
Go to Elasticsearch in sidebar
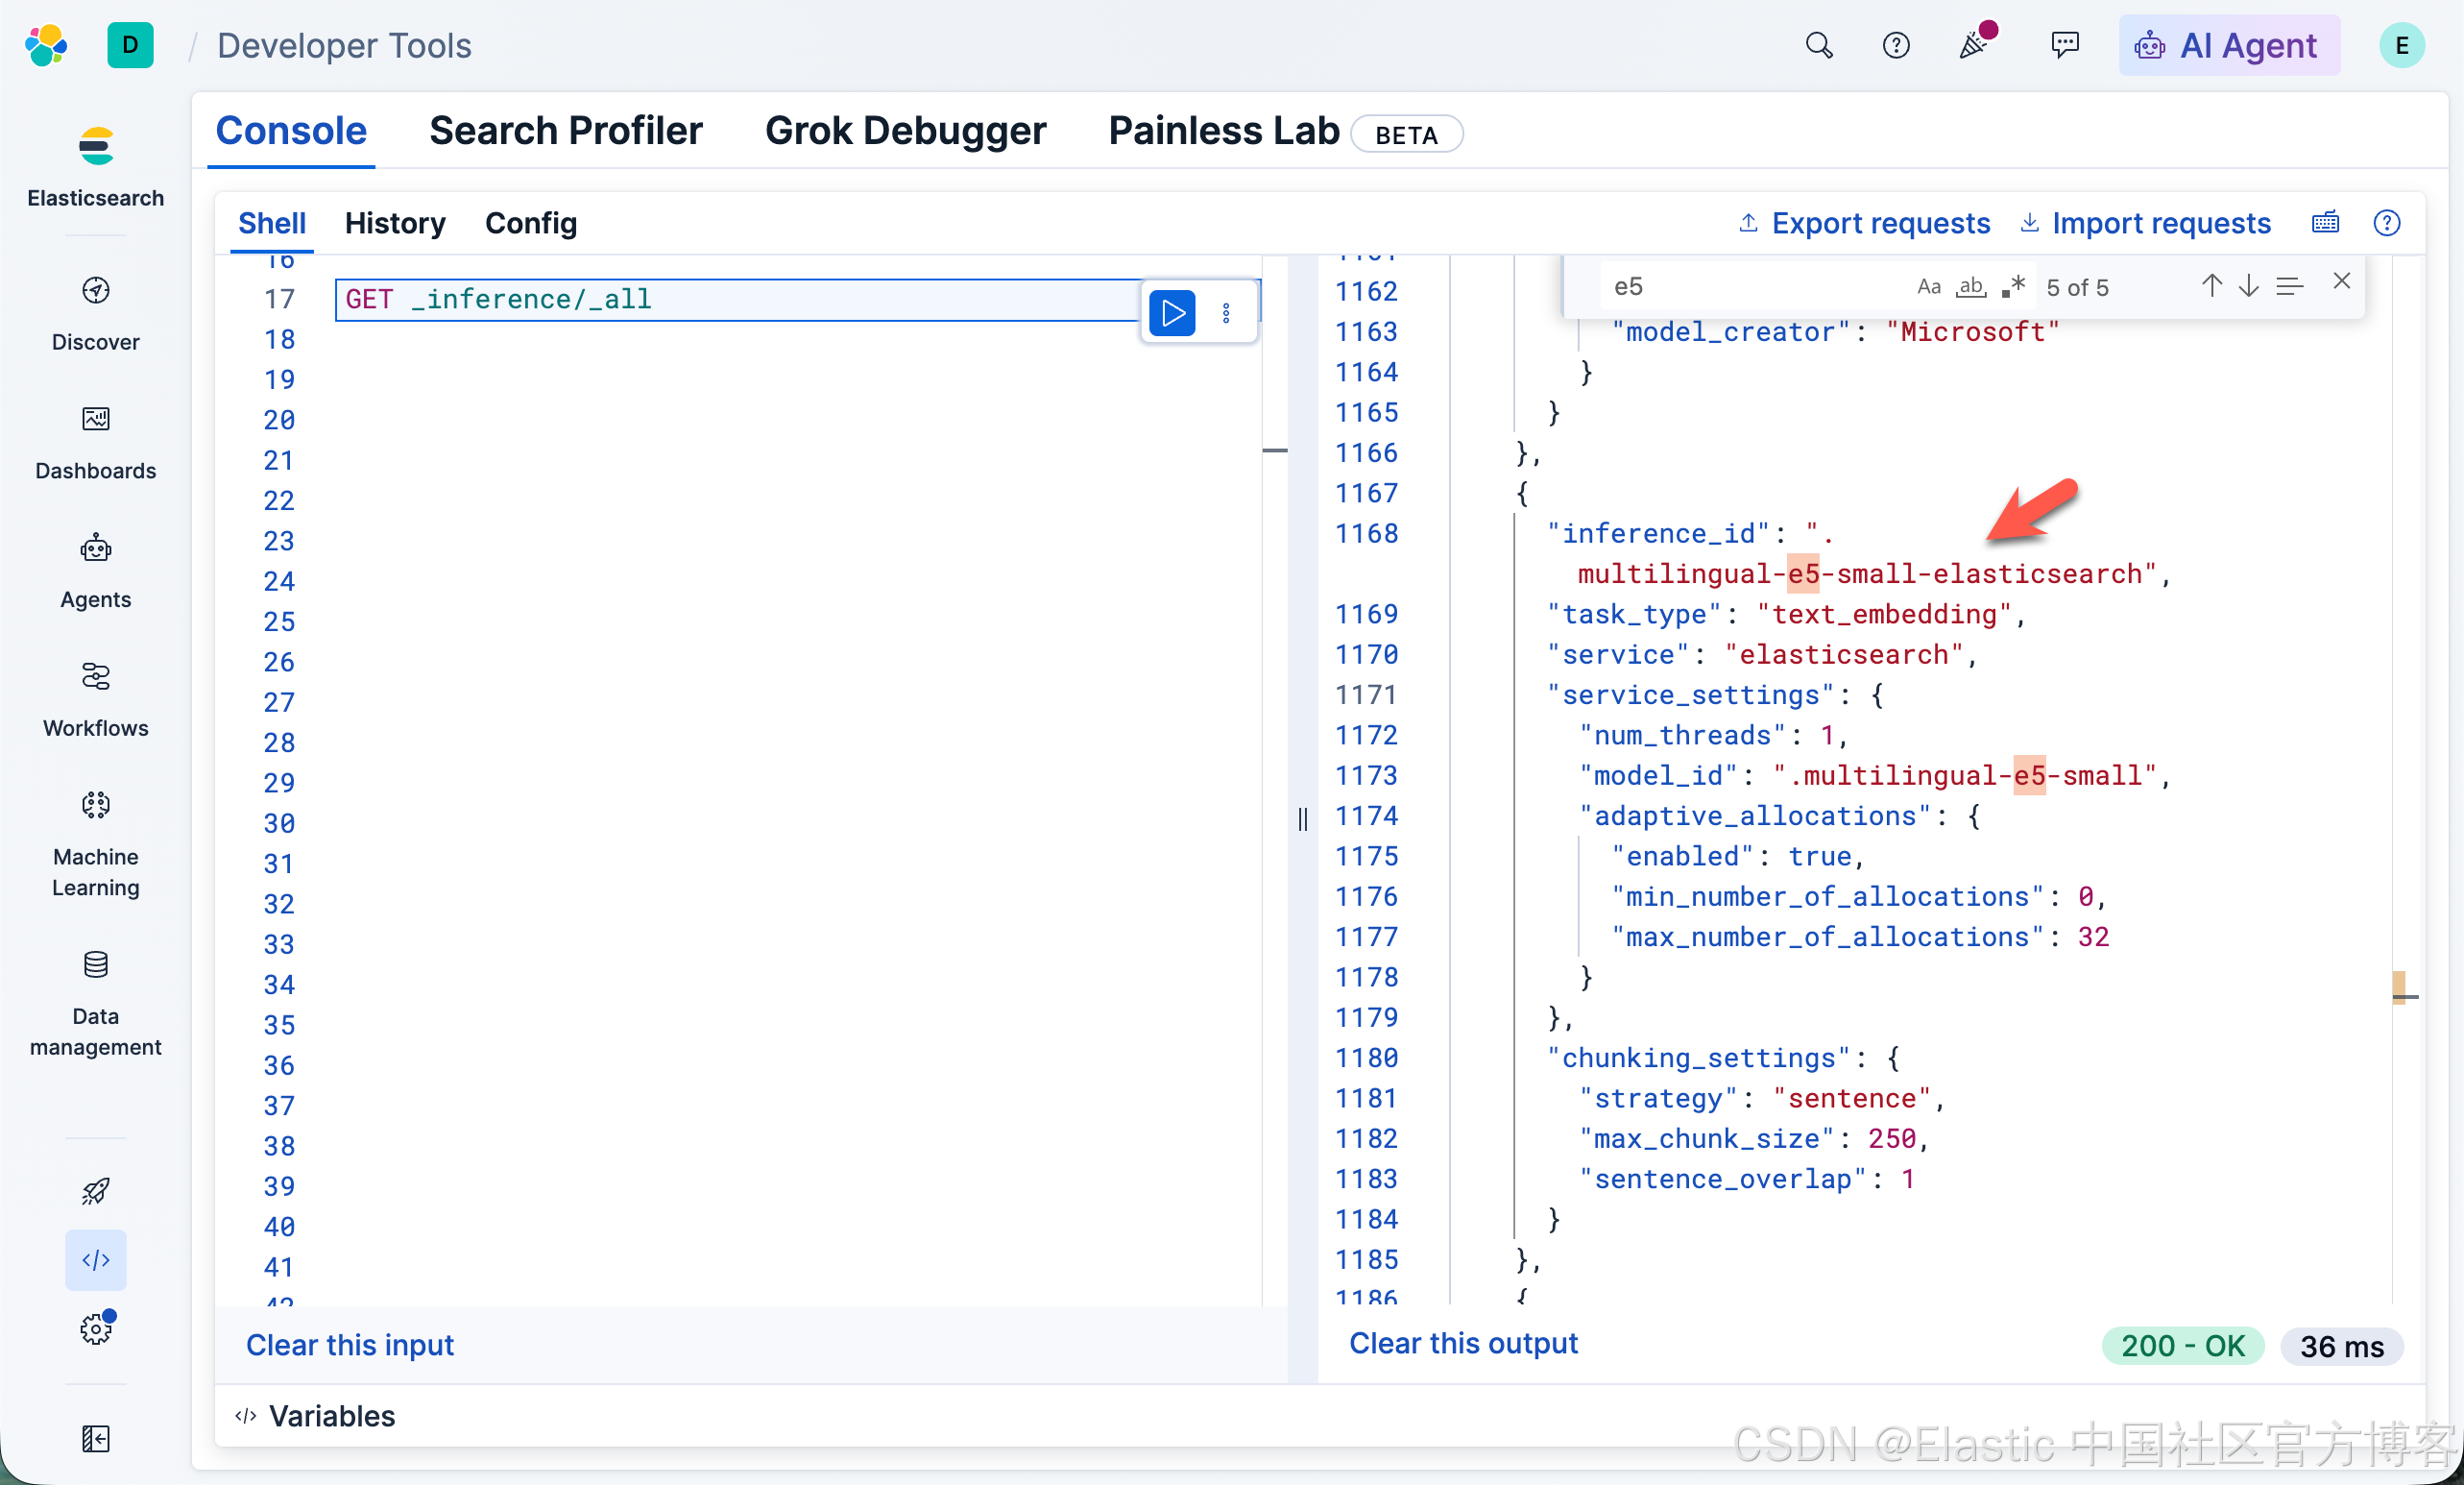pyautogui.click(x=95, y=166)
